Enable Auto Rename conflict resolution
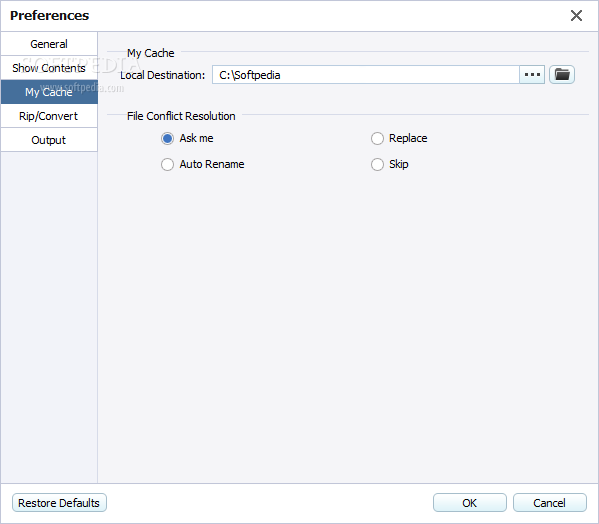 tap(167, 165)
